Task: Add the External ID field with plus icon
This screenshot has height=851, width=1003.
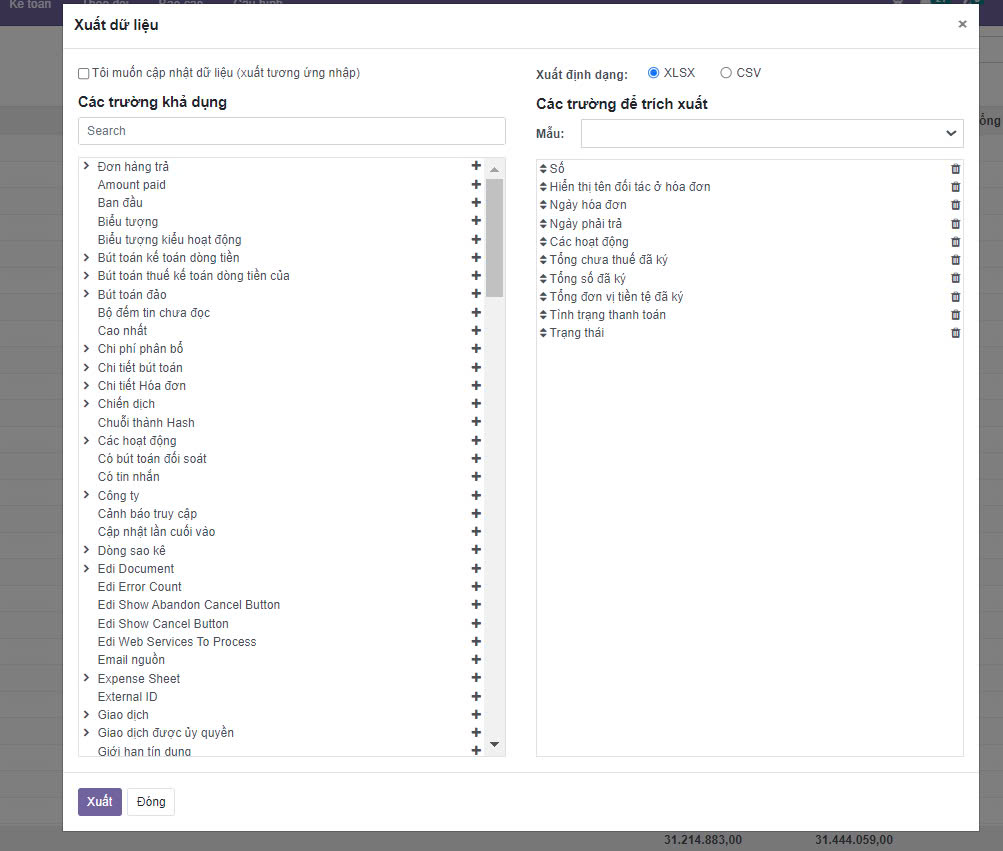Action: (476, 697)
